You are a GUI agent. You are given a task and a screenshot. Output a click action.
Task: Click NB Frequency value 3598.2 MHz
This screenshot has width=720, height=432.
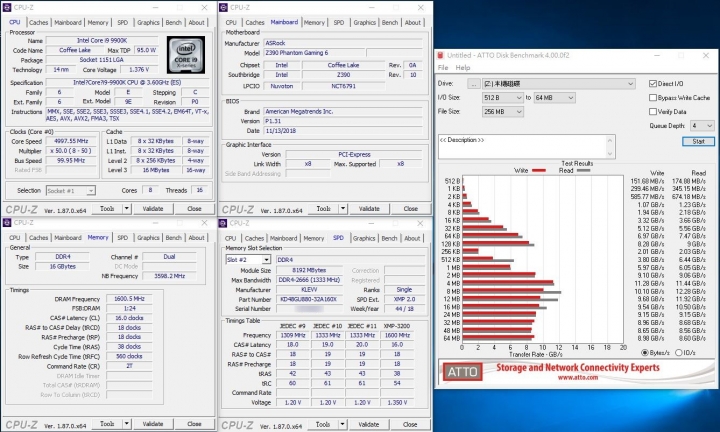point(169,276)
